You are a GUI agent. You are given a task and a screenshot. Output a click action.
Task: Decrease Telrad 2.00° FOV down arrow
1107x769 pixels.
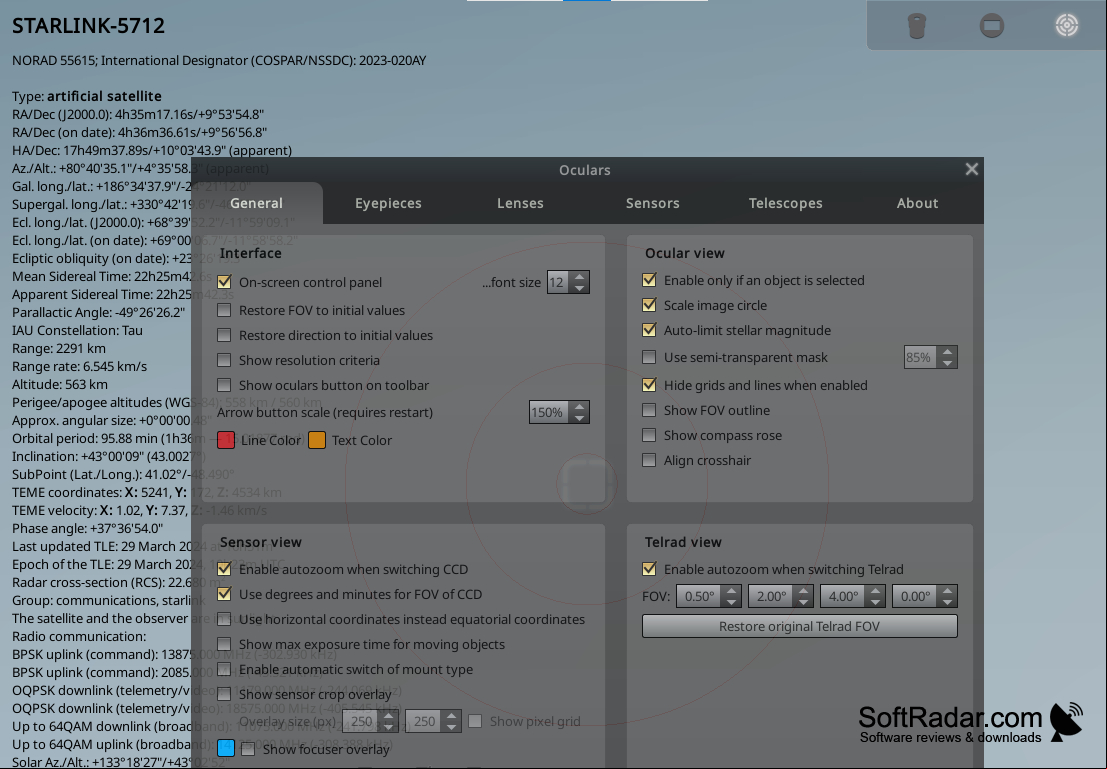pos(803,602)
